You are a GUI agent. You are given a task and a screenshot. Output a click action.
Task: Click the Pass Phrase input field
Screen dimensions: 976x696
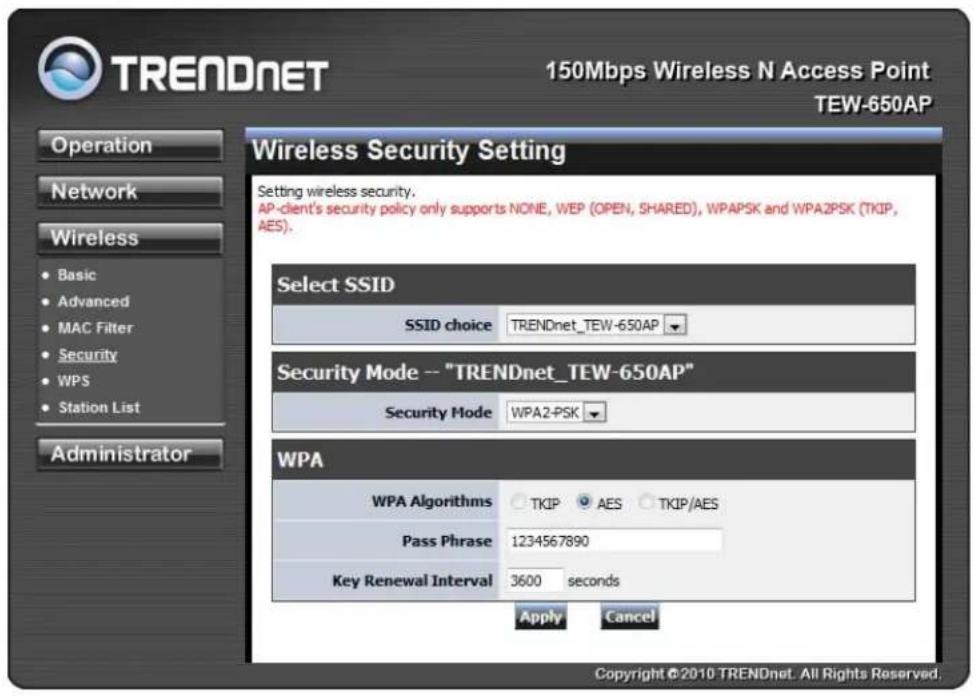[x=614, y=541]
